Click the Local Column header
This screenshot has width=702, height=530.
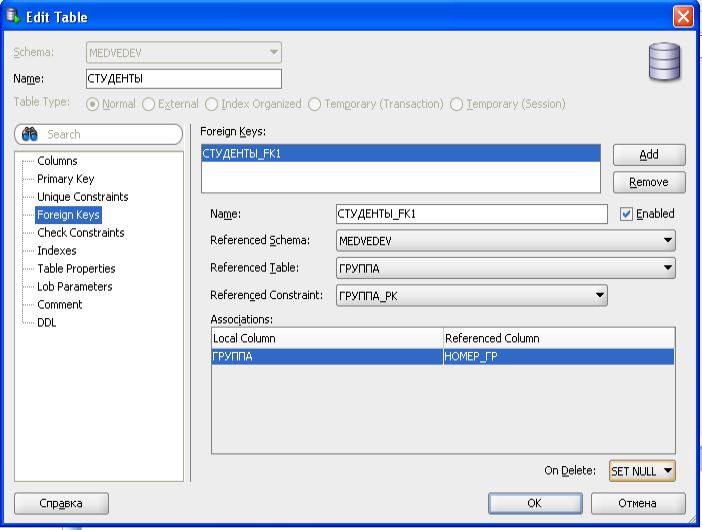coord(327,338)
